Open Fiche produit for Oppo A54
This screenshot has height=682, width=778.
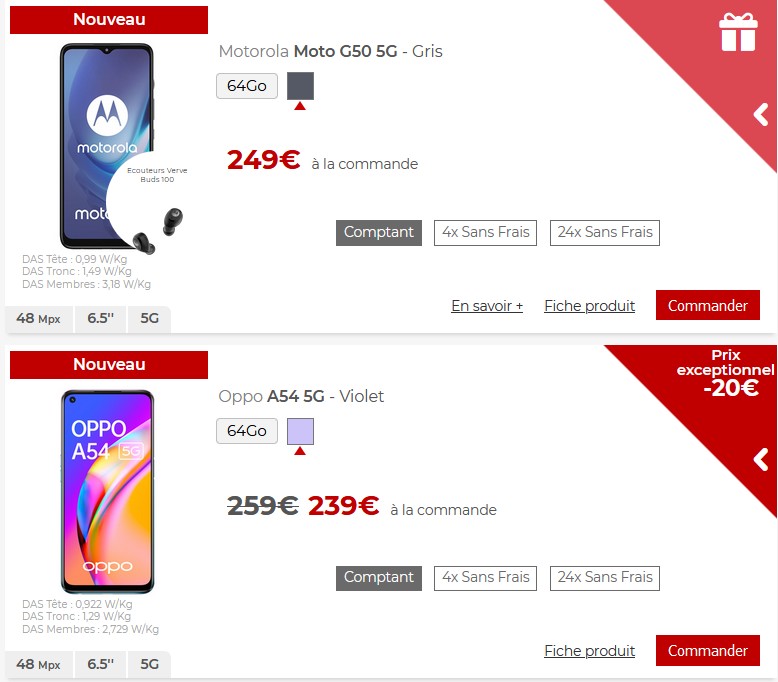[x=589, y=651]
